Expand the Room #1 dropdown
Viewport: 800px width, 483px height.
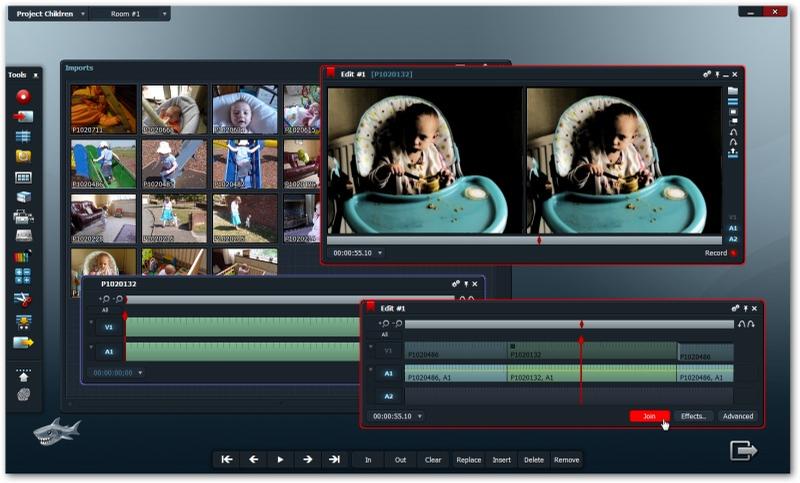(164, 14)
